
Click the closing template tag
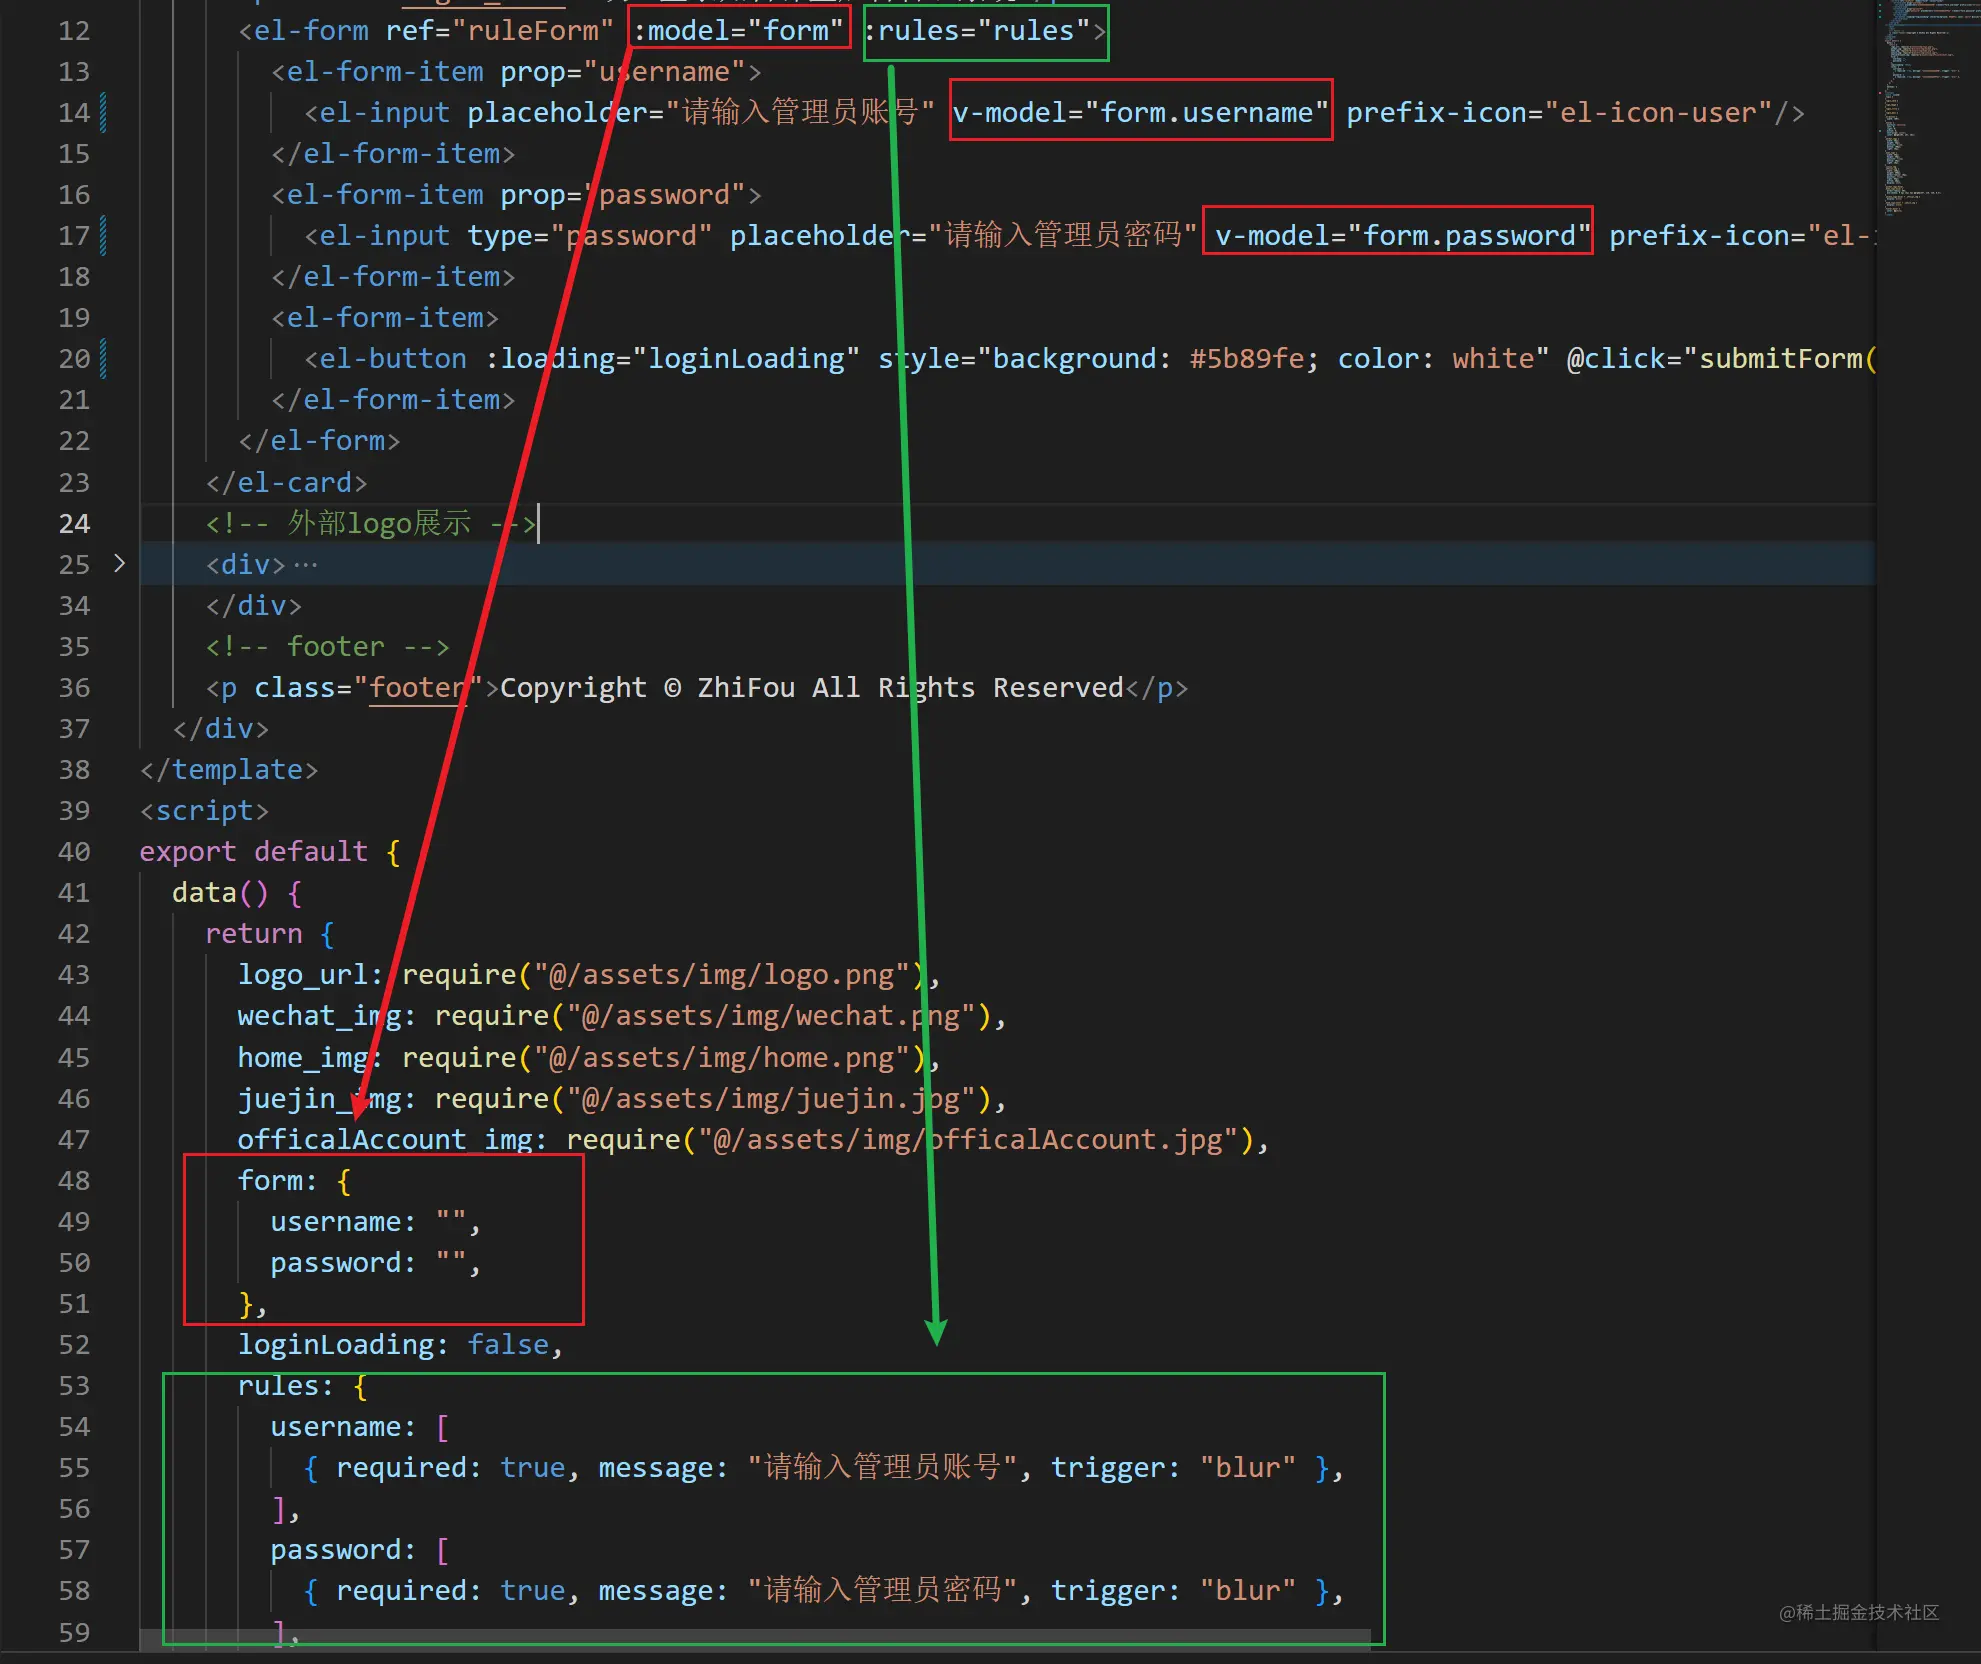229,770
